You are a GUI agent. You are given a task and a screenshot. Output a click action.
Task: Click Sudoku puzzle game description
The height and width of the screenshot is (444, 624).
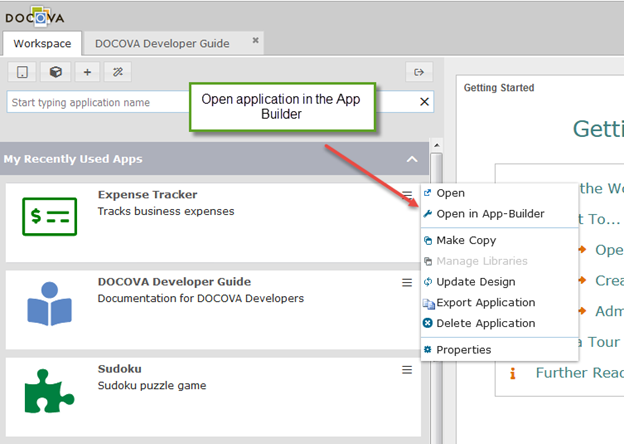coord(152,386)
